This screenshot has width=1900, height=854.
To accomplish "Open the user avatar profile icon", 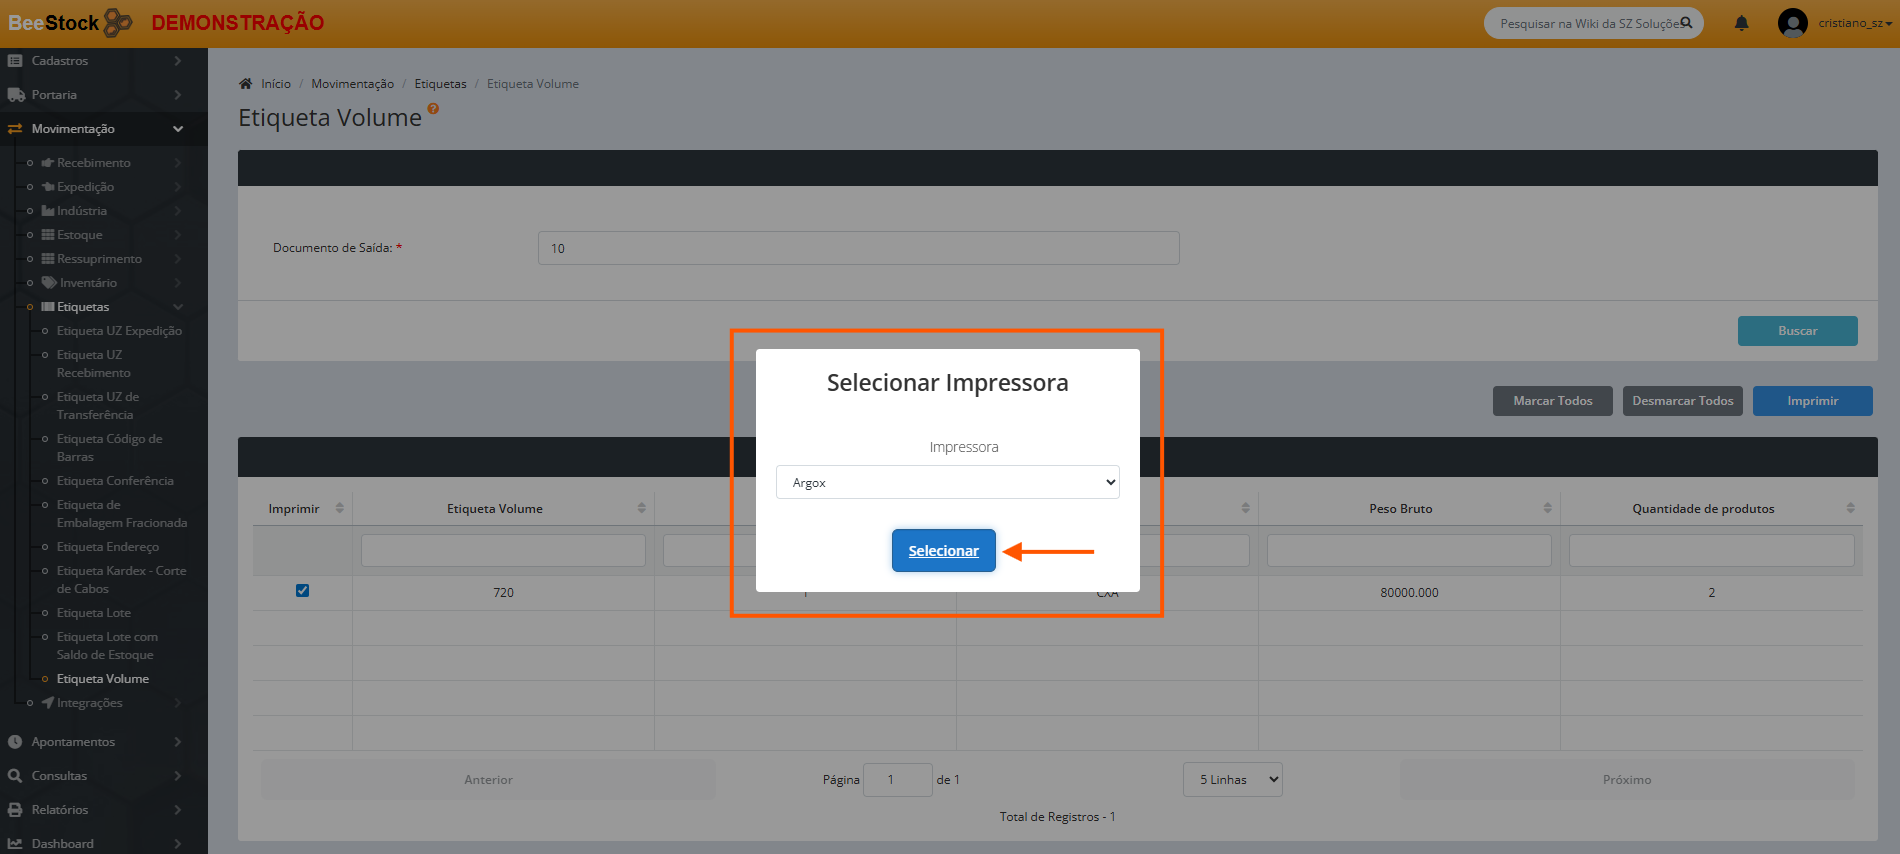I will [1792, 23].
